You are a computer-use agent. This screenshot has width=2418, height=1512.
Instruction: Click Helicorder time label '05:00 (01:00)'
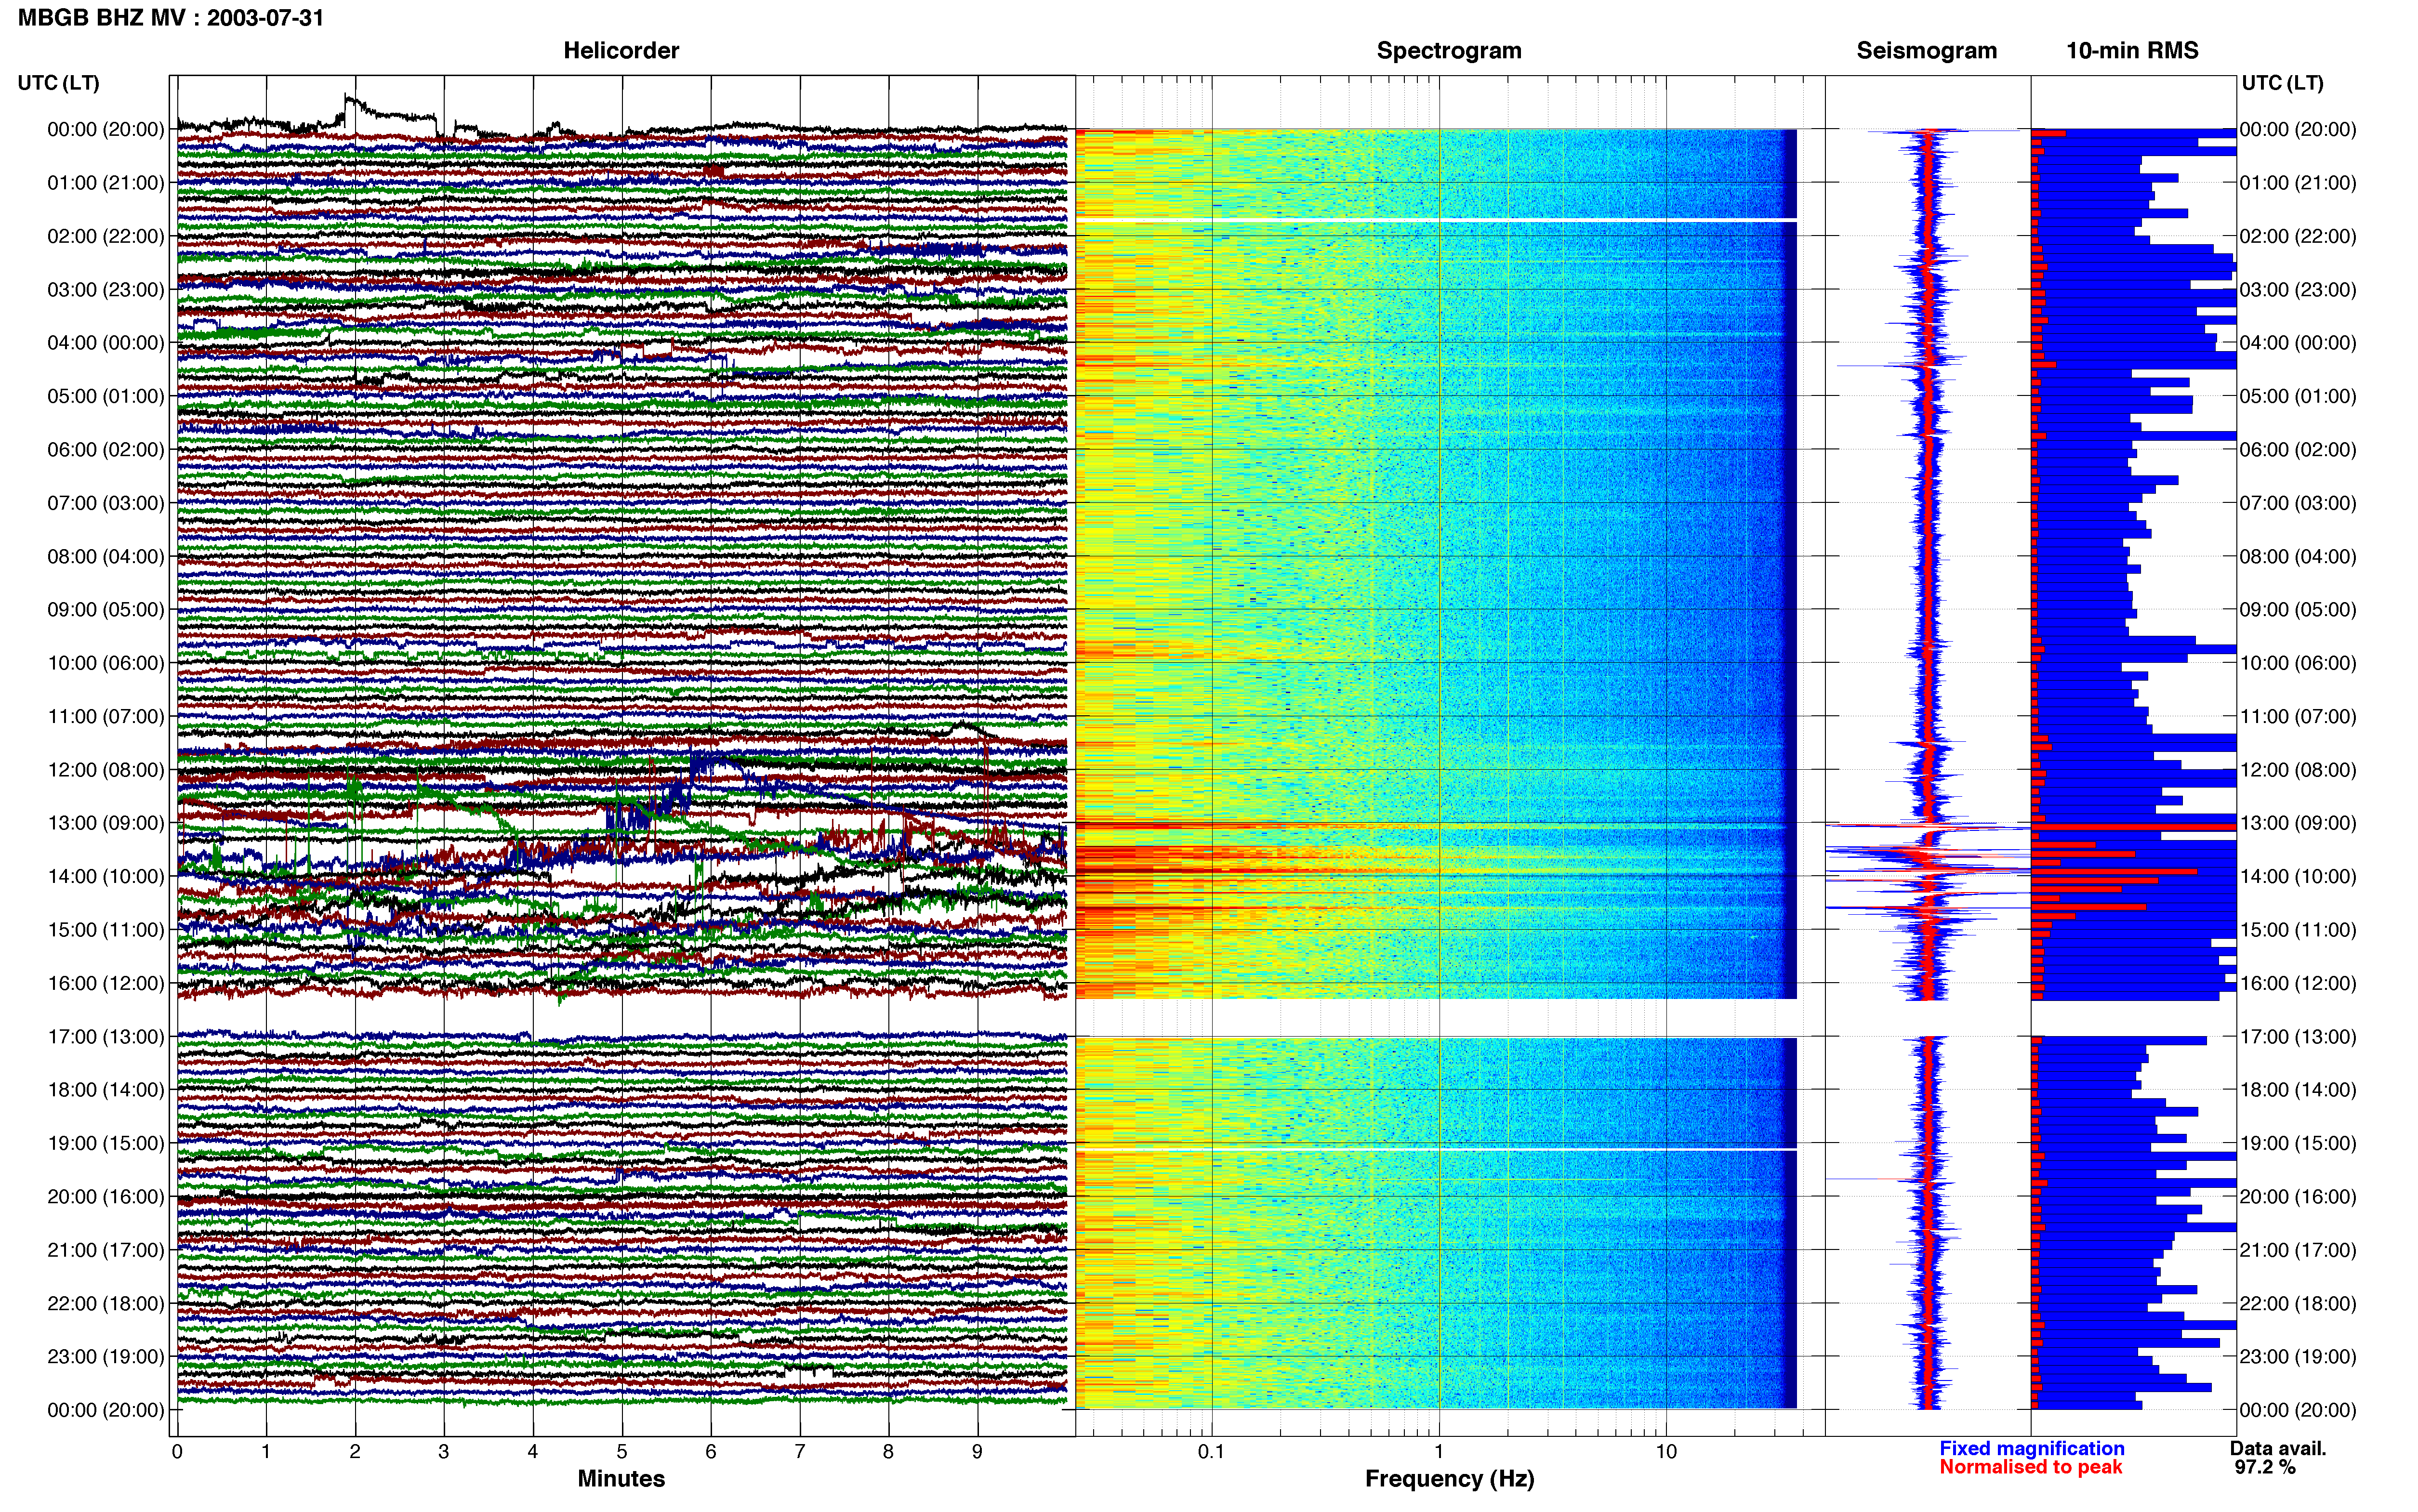coord(106,396)
